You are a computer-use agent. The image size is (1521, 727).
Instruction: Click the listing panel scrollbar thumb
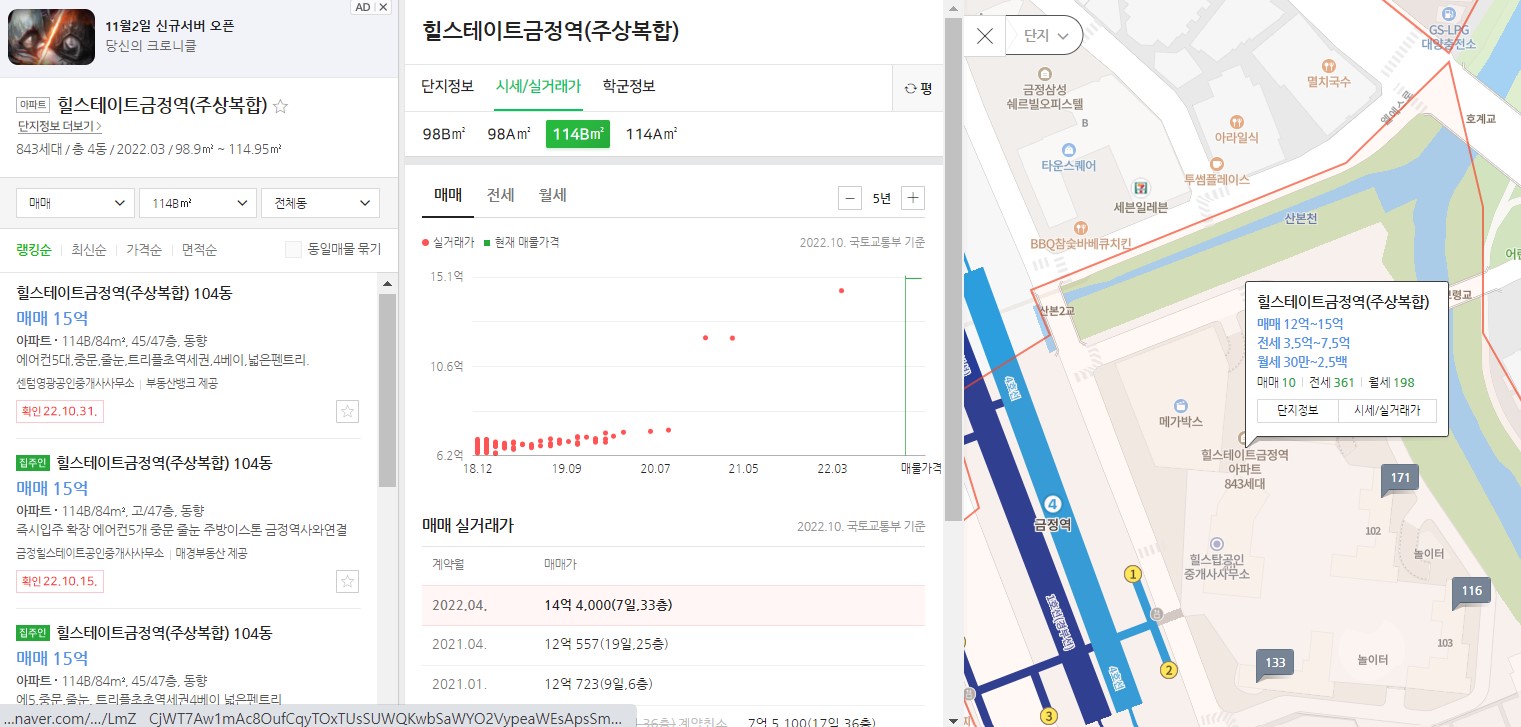[387, 390]
